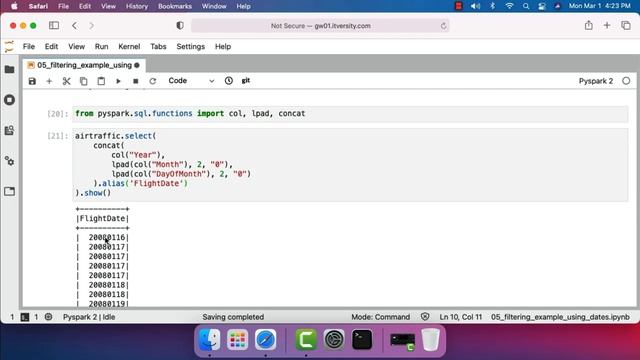Go forward in Safari
The image size is (640, 360).
[91, 25]
